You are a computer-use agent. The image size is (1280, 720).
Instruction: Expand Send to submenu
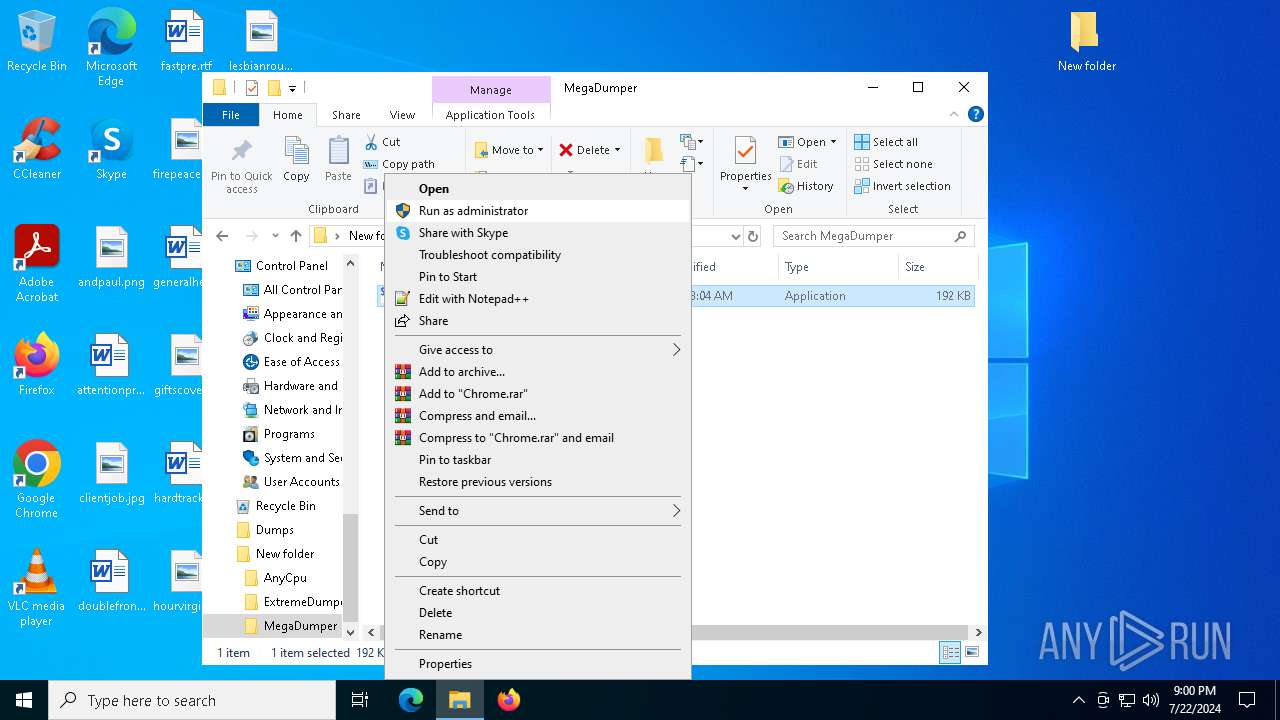click(x=537, y=511)
